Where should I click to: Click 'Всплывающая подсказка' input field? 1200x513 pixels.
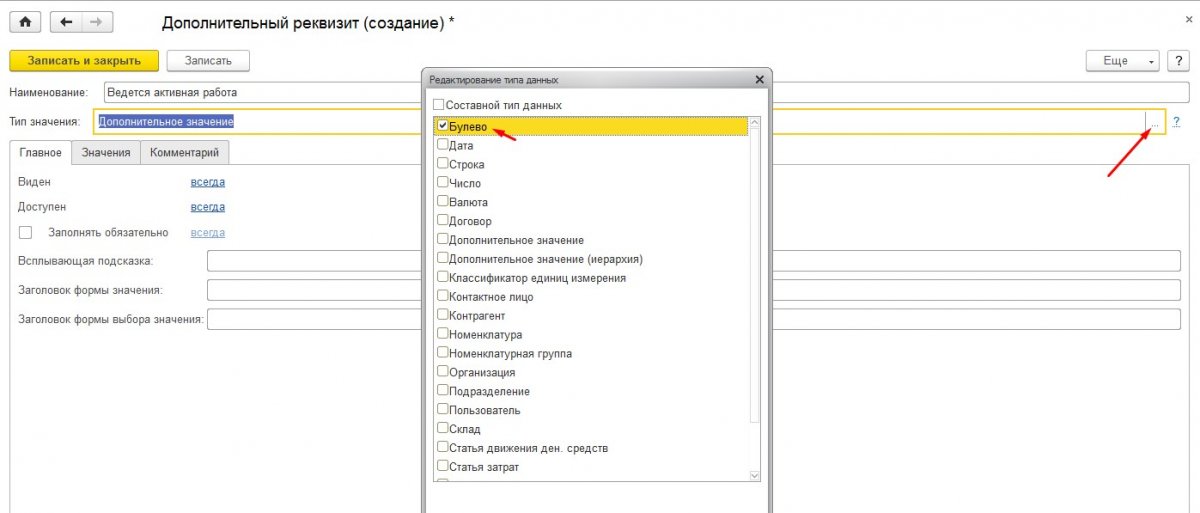(x=694, y=261)
